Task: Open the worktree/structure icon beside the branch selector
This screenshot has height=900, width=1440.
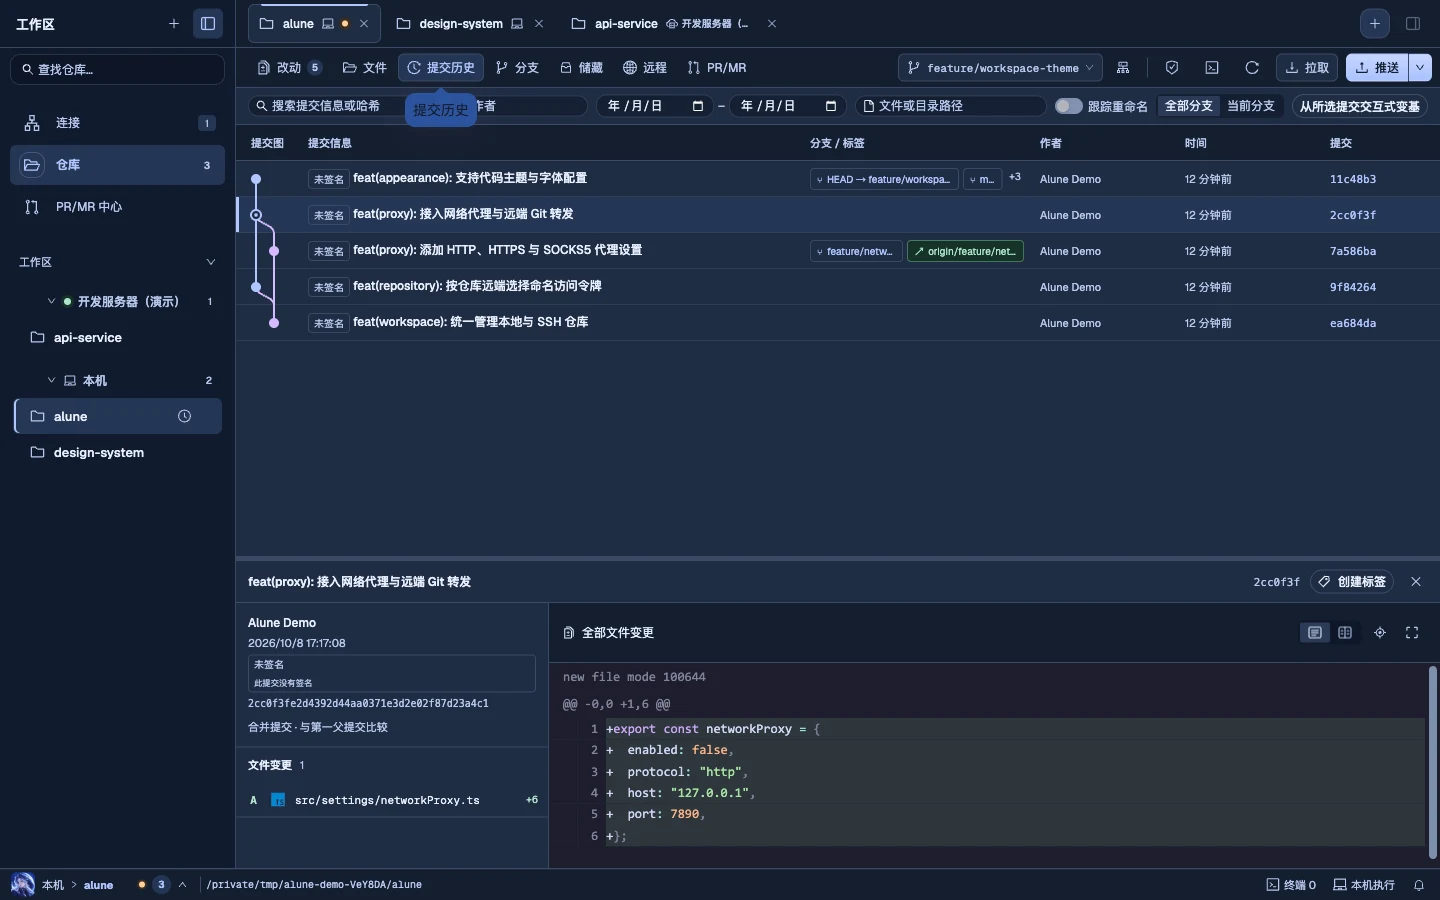Action: coord(1124,68)
